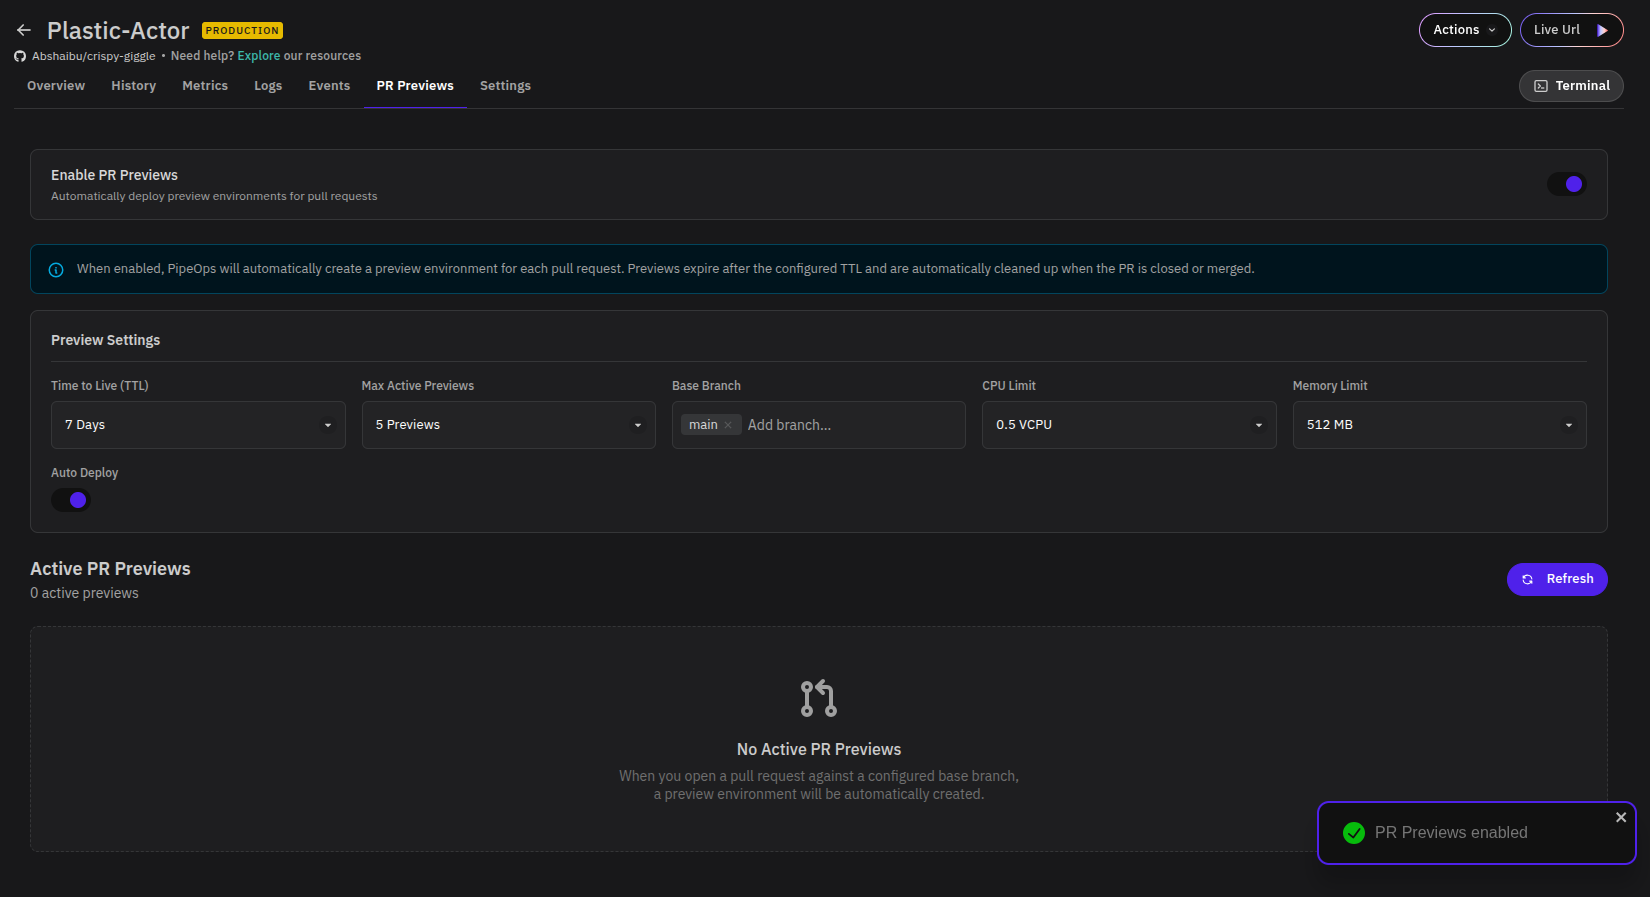Viewport: 1650px width, 897px height.
Task: Click the Preview Settings heading
Action: 106,340
